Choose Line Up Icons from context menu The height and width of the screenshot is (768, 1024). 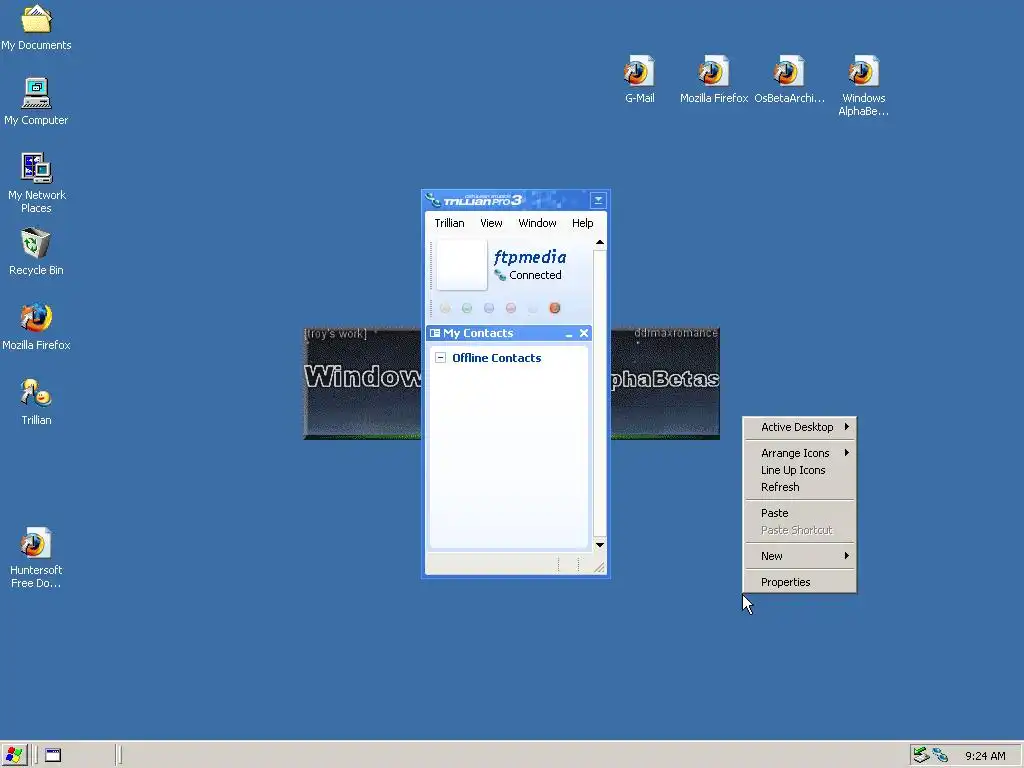799,470
